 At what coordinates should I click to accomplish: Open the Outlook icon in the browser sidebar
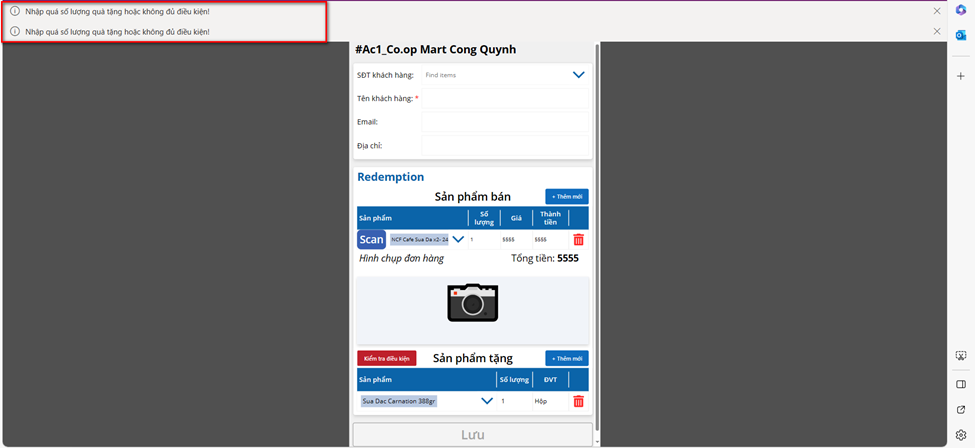961,35
